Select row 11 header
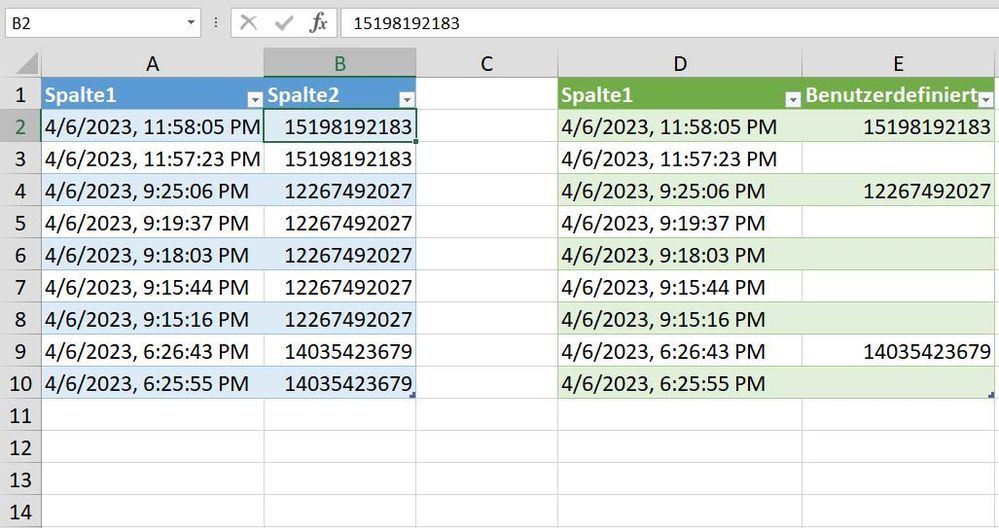This screenshot has width=999, height=528. pyautogui.click(x=20, y=415)
